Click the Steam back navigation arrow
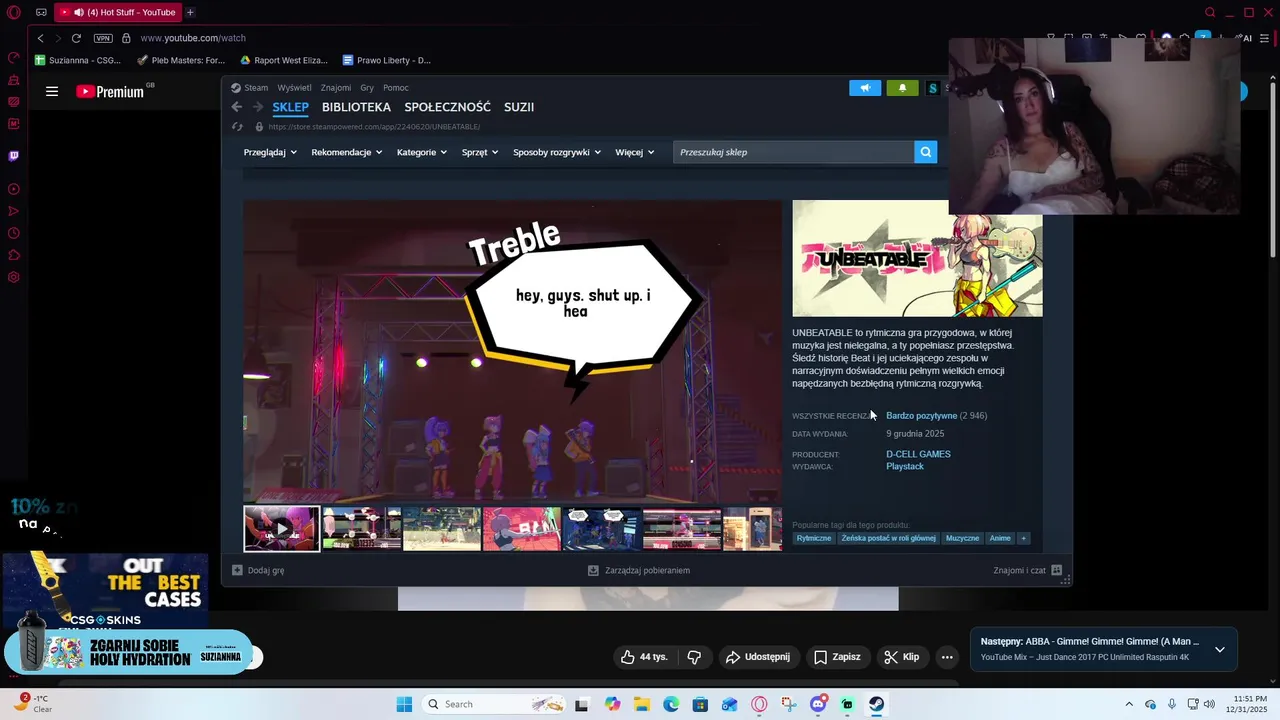 tap(237, 107)
